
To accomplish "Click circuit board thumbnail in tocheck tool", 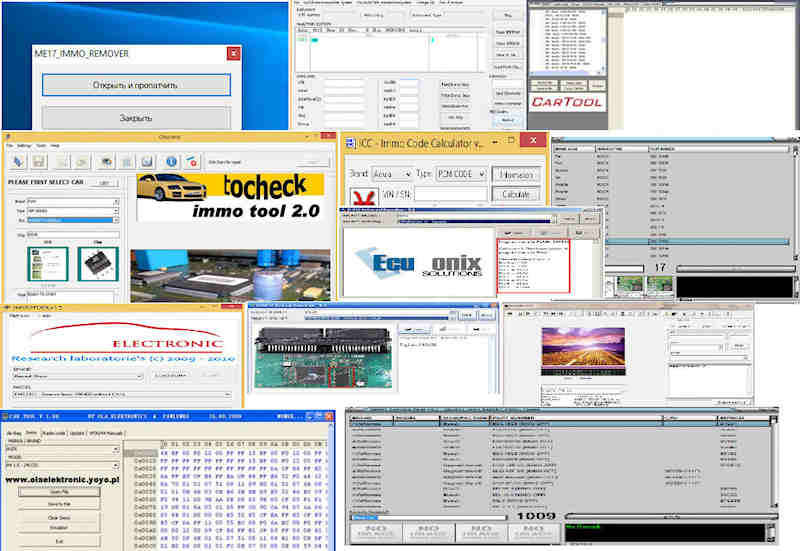I will (x=47, y=264).
